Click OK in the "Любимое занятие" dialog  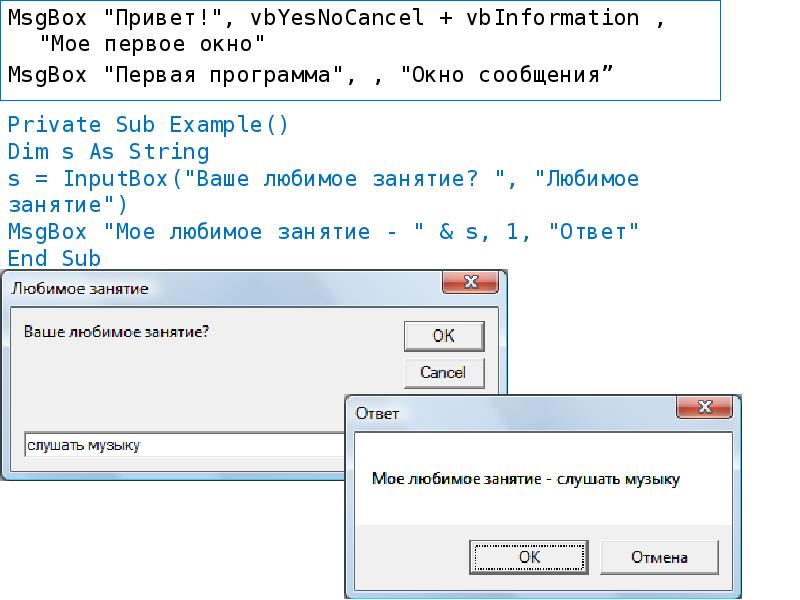(443, 336)
